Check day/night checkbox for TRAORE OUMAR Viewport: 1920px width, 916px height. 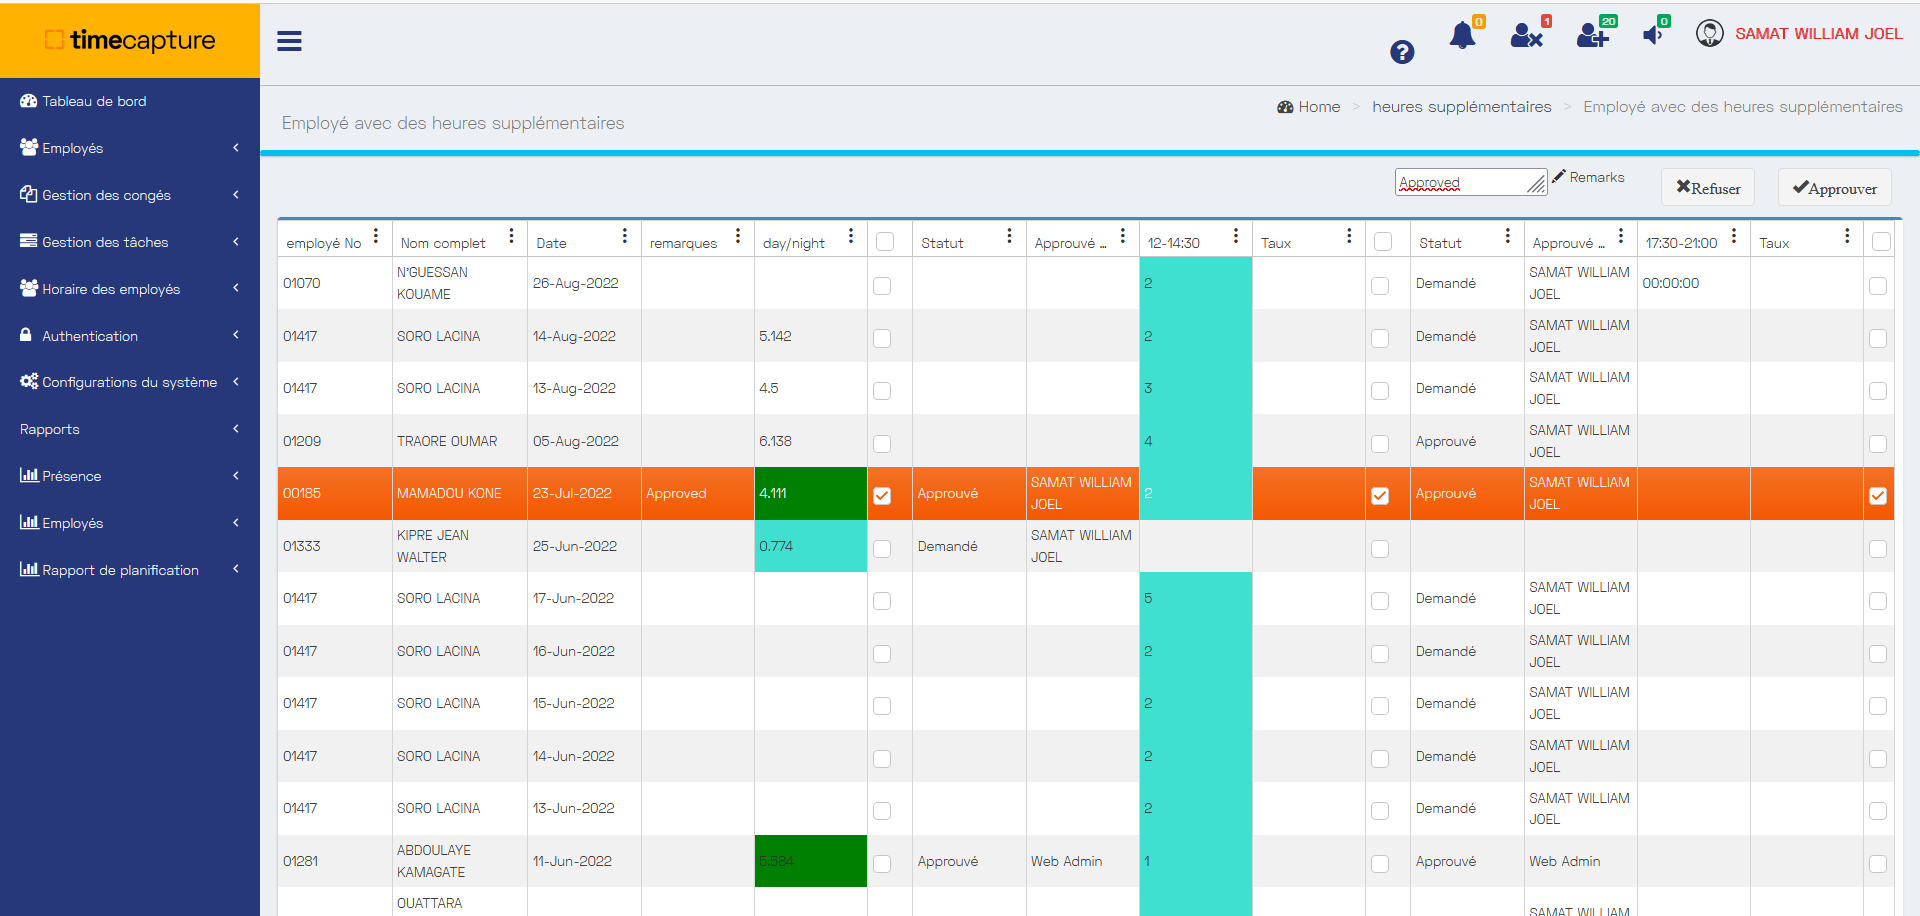pyautogui.click(x=882, y=443)
